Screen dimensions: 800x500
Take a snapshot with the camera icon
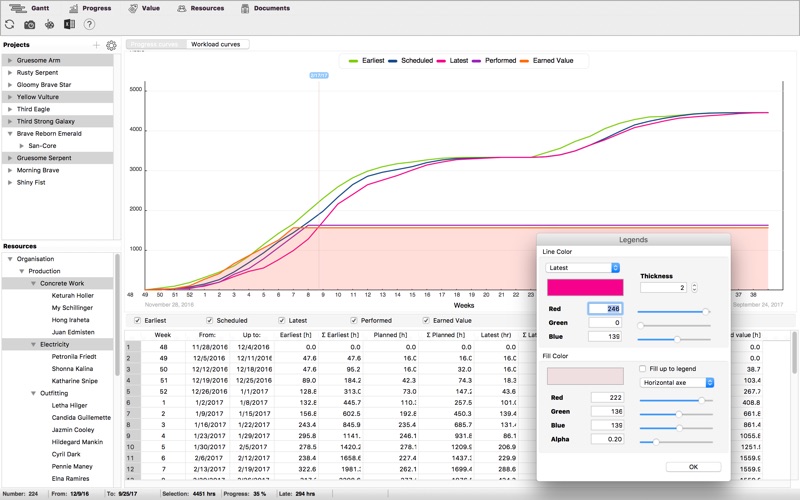[x=30, y=24]
